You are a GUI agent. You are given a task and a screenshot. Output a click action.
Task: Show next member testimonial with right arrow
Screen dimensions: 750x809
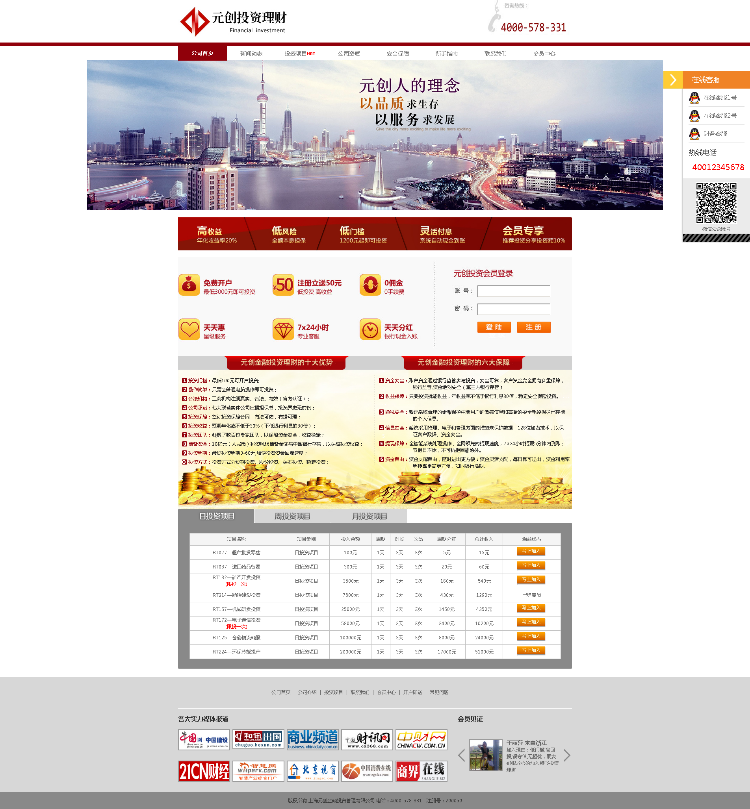tap(567, 755)
